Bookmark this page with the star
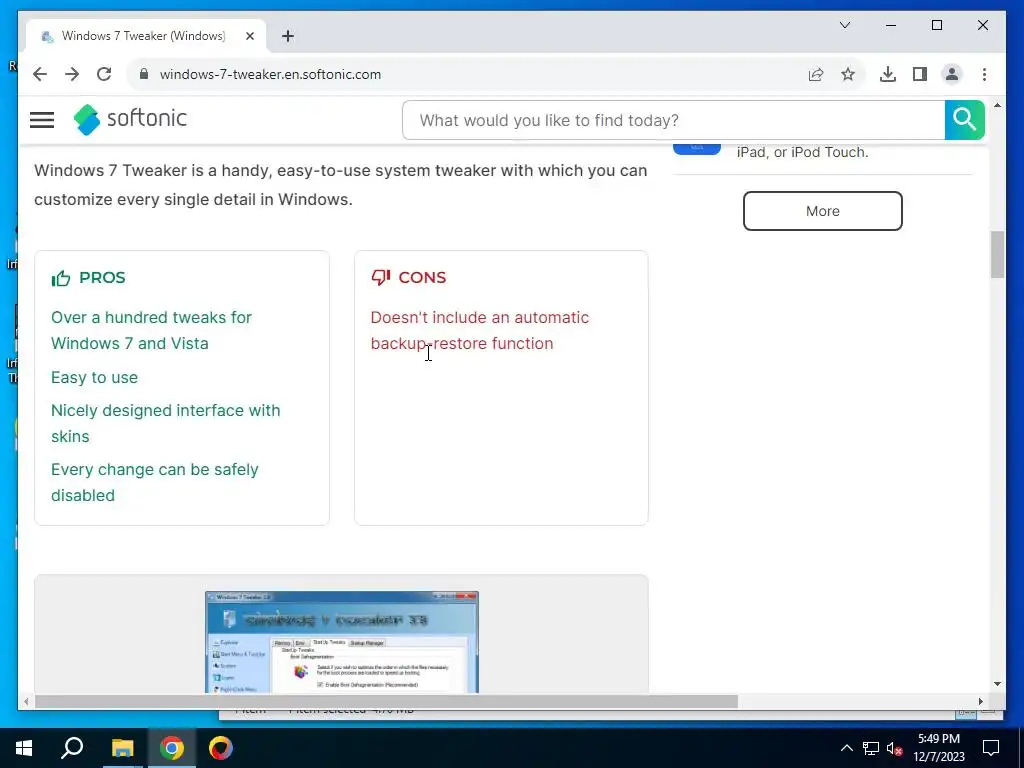The image size is (1024, 768). click(848, 74)
